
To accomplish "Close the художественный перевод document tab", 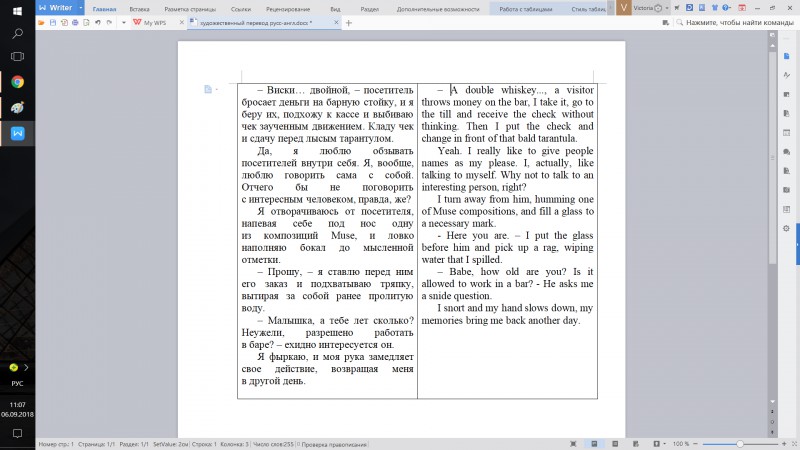I will 336,22.
